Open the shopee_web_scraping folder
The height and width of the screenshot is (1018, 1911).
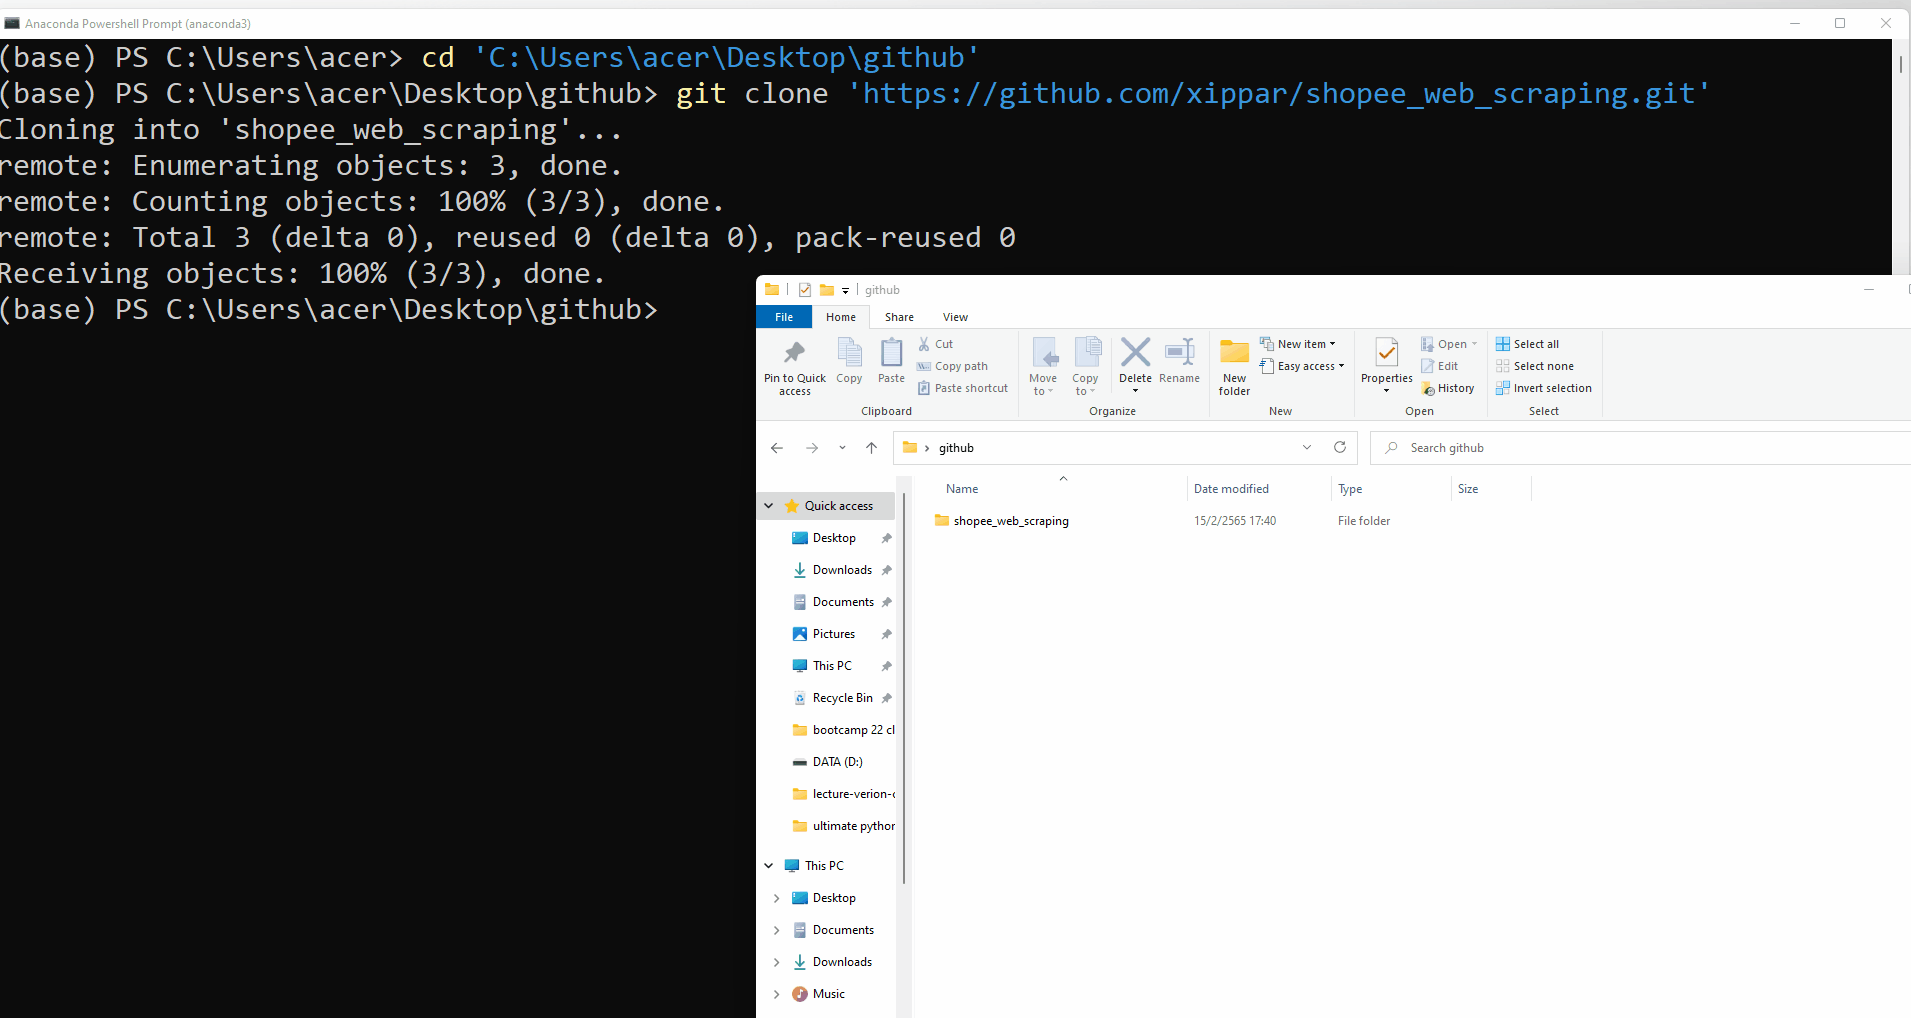(x=1010, y=520)
